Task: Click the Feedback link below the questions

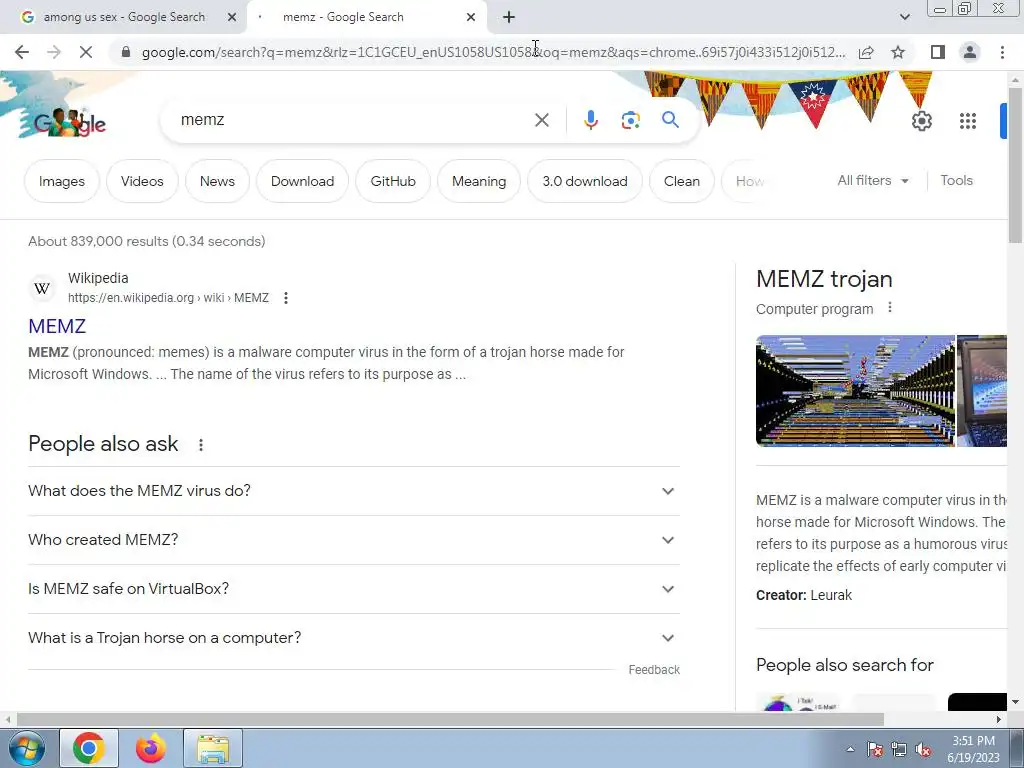Action: (x=654, y=670)
